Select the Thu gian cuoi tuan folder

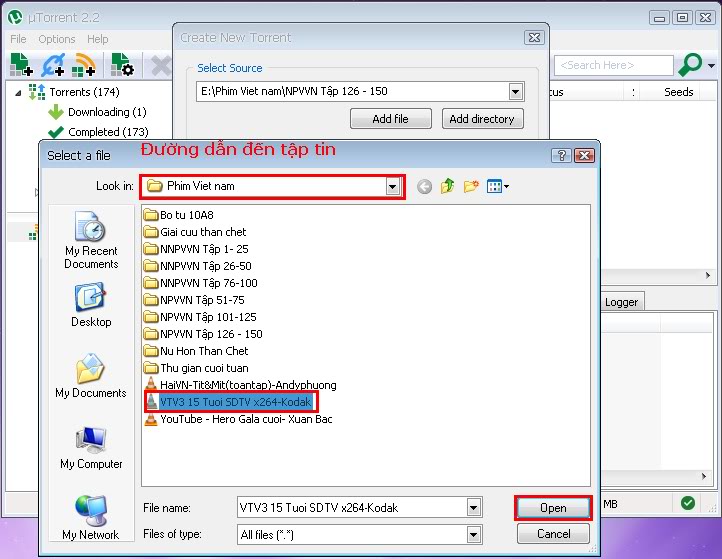(x=196, y=368)
